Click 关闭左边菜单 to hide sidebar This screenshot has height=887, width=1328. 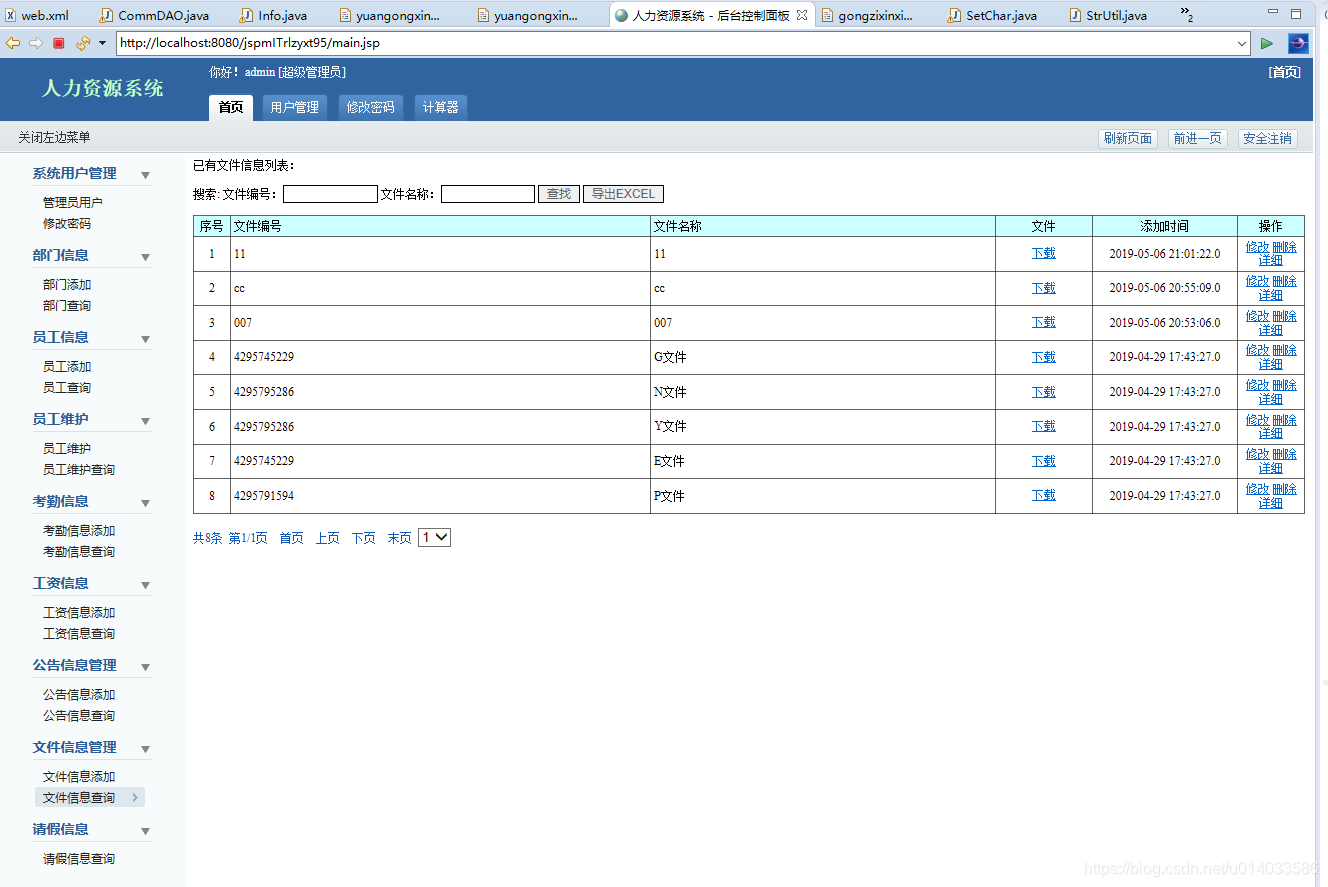point(54,138)
